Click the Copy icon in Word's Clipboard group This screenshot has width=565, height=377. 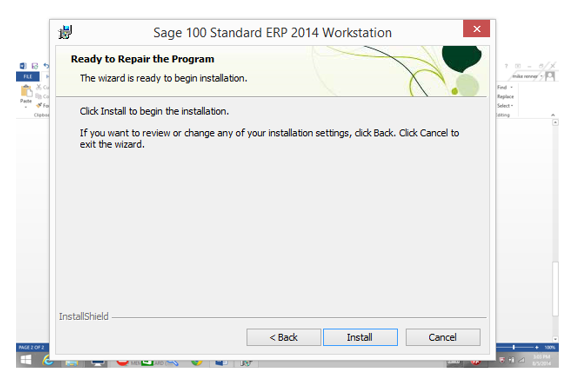39,96
